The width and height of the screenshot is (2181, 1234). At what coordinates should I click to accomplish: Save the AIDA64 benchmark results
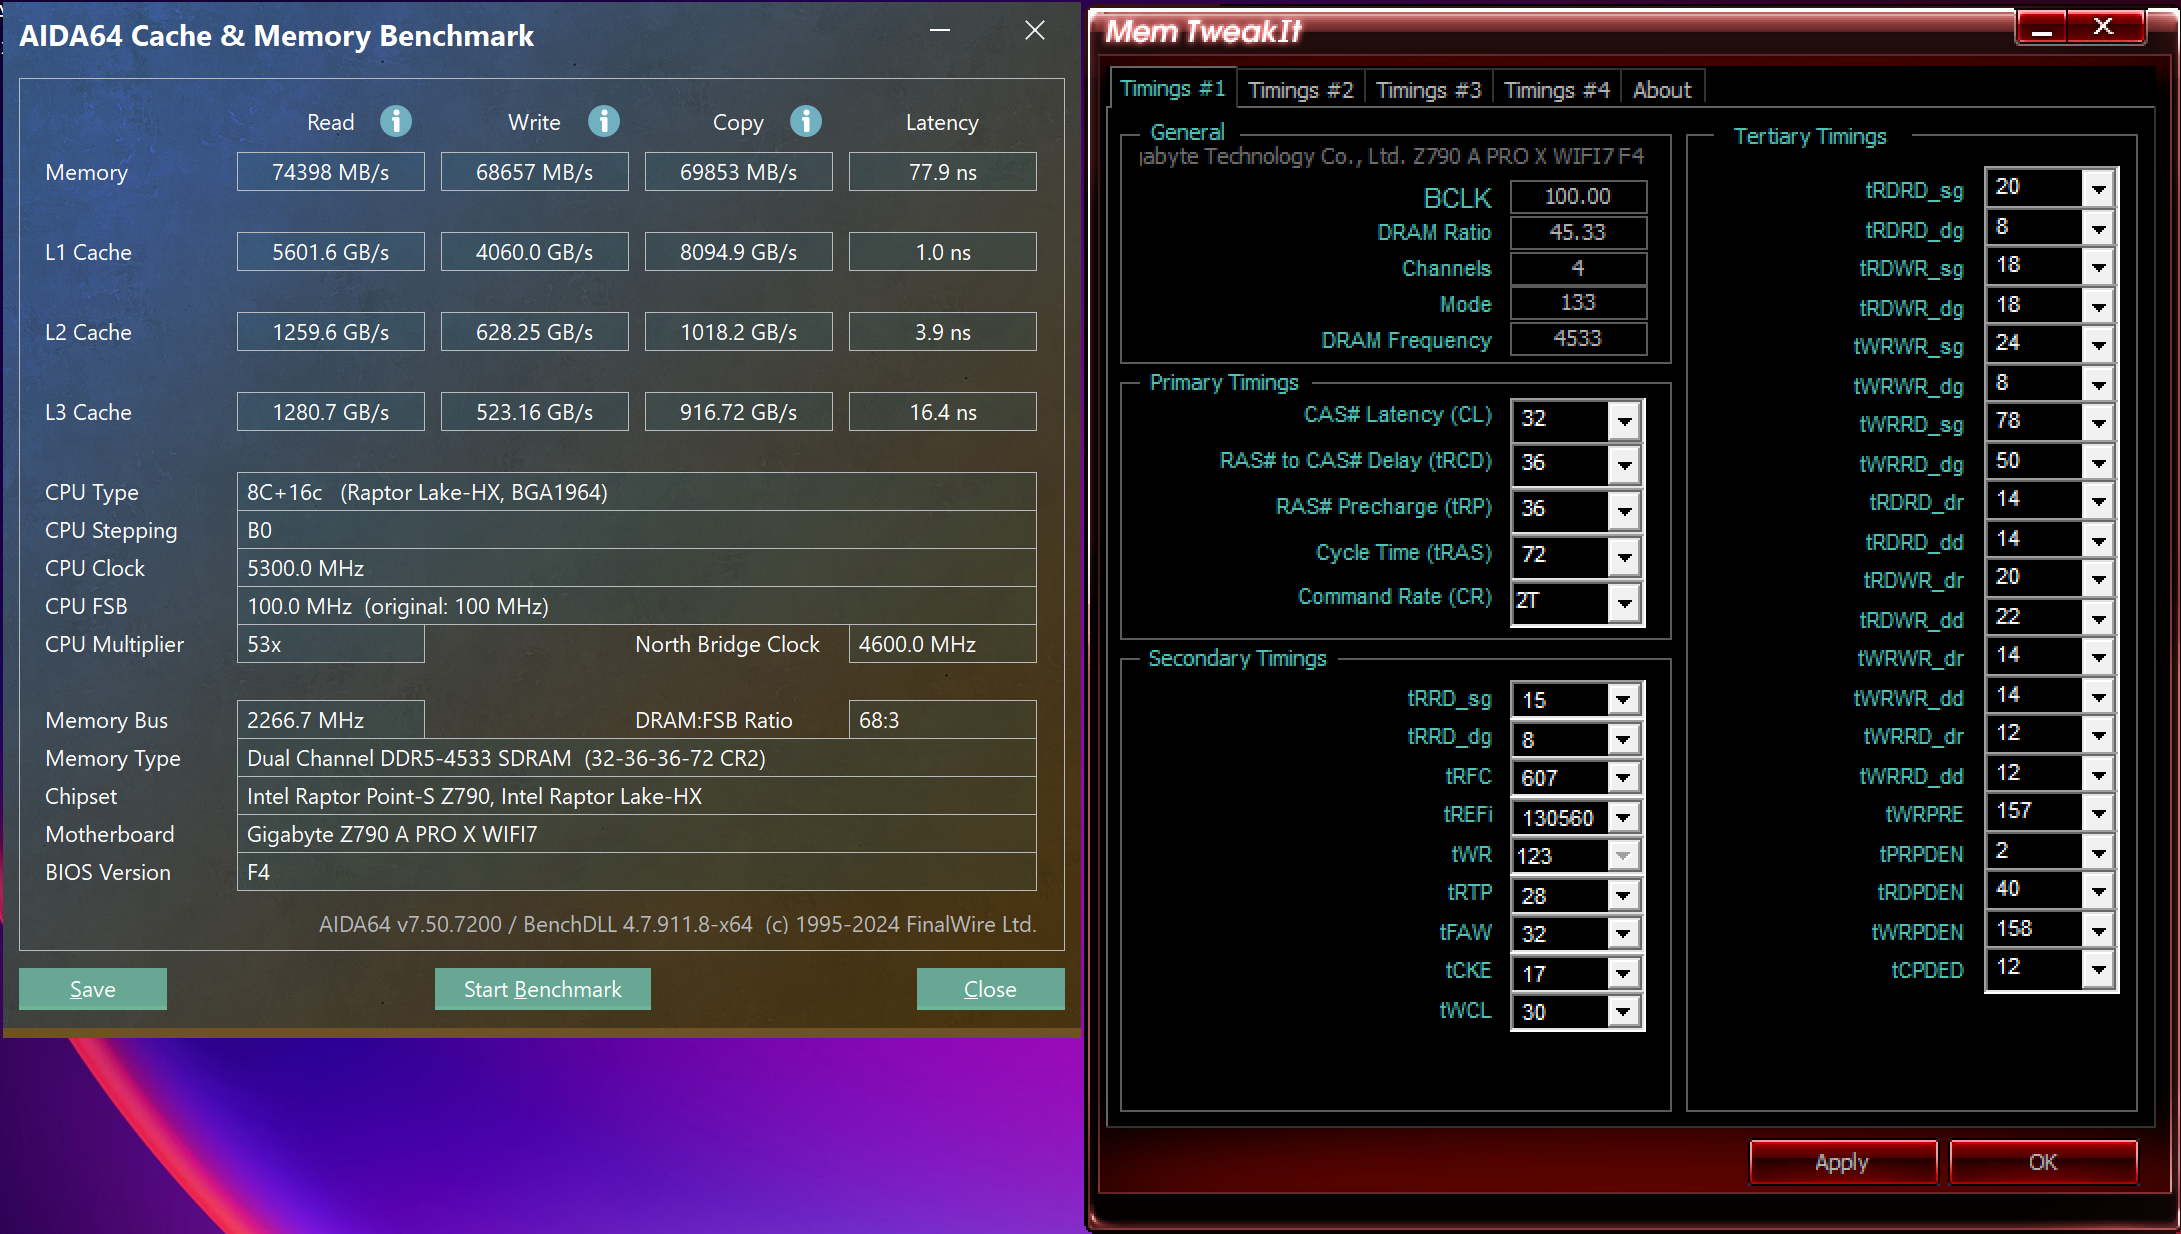tap(93, 989)
